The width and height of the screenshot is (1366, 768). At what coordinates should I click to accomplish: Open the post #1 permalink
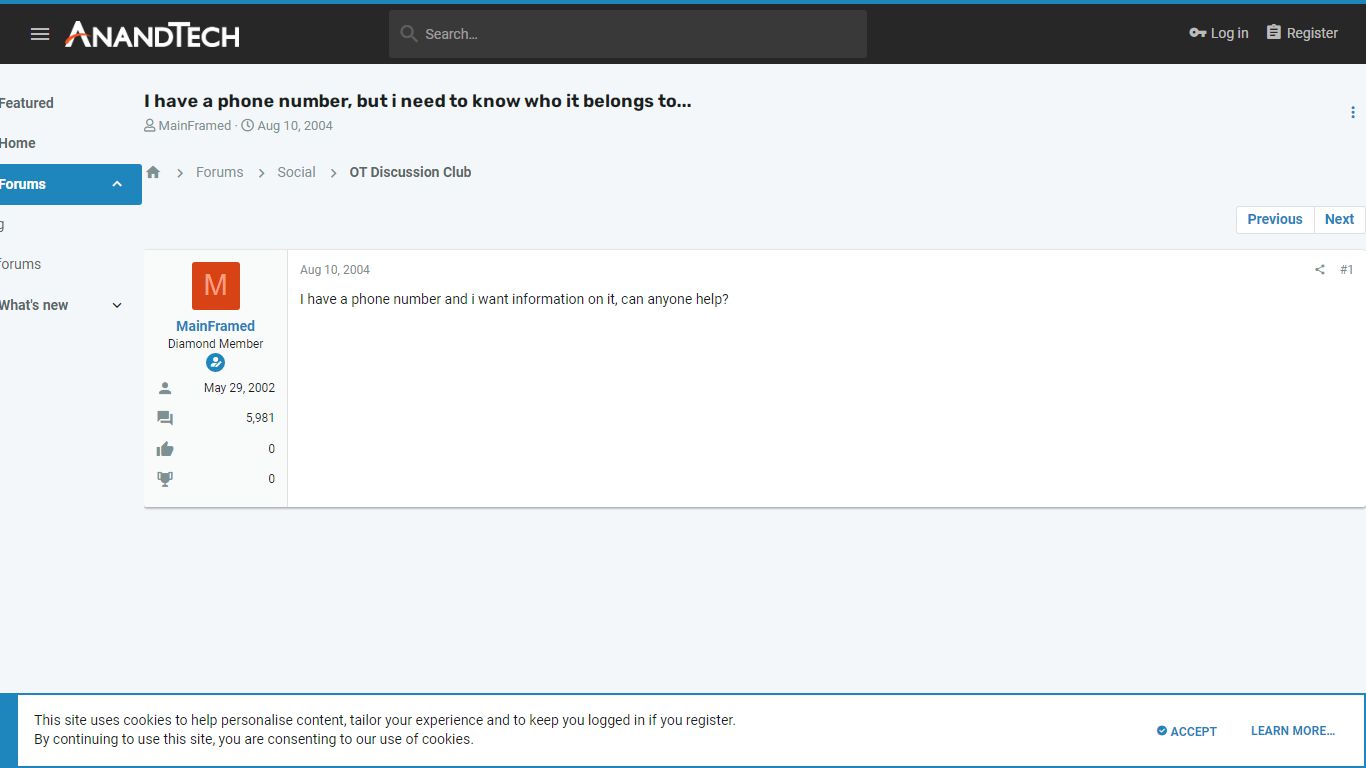pyautogui.click(x=1346, y=270)
